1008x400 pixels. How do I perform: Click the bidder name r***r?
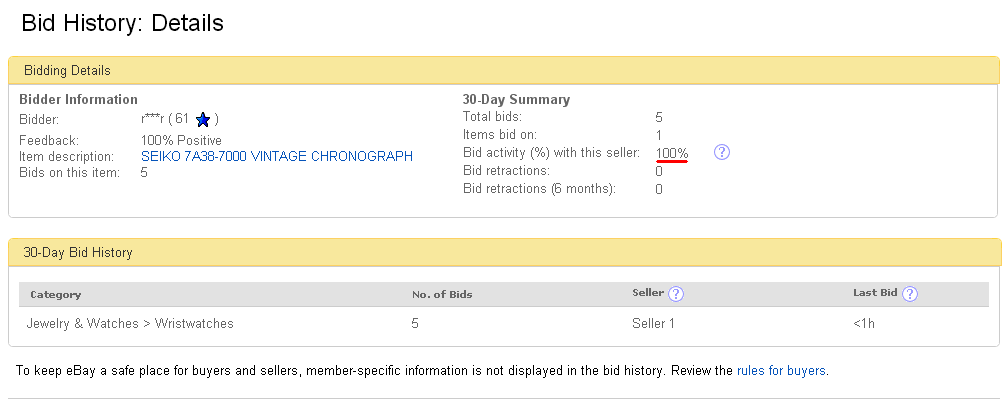pos(153,119)
